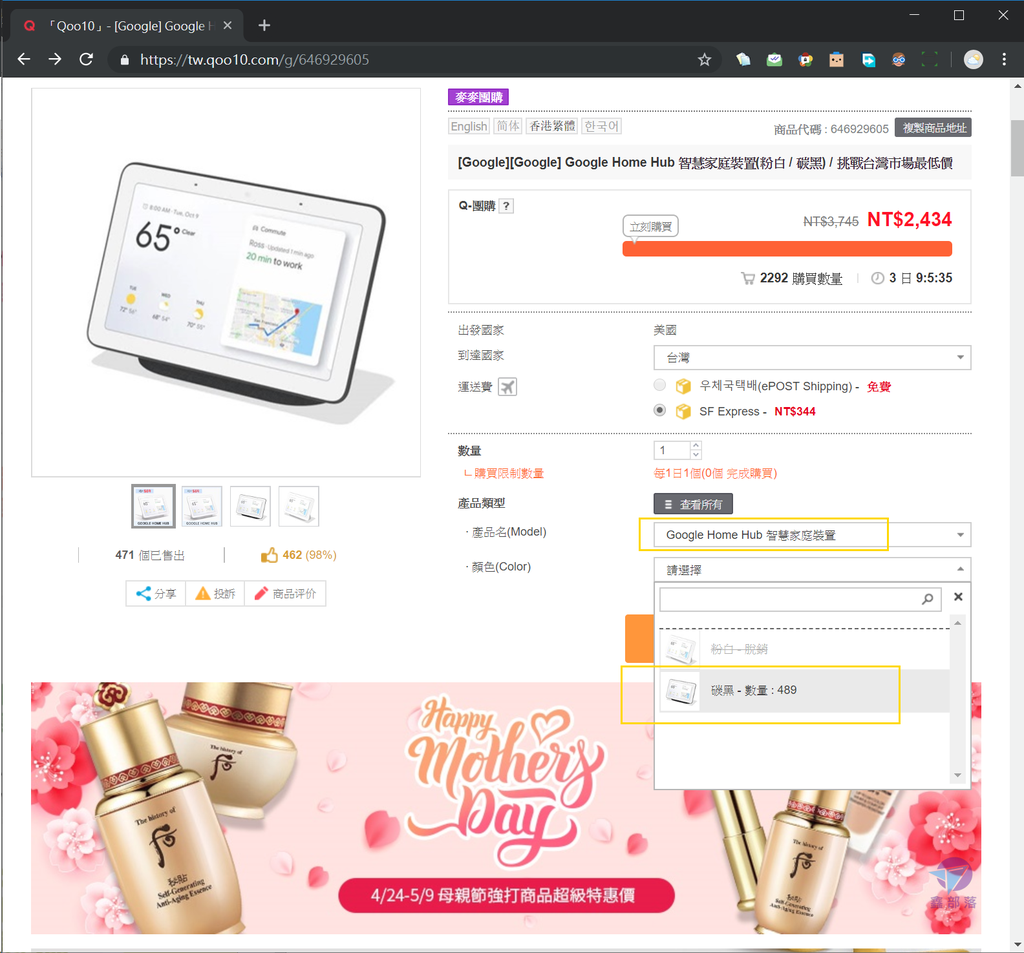Image resolution: width=1024 pixels, height=953 pixels.
Task: Reload the Qoo10 page
Action: 86,59
